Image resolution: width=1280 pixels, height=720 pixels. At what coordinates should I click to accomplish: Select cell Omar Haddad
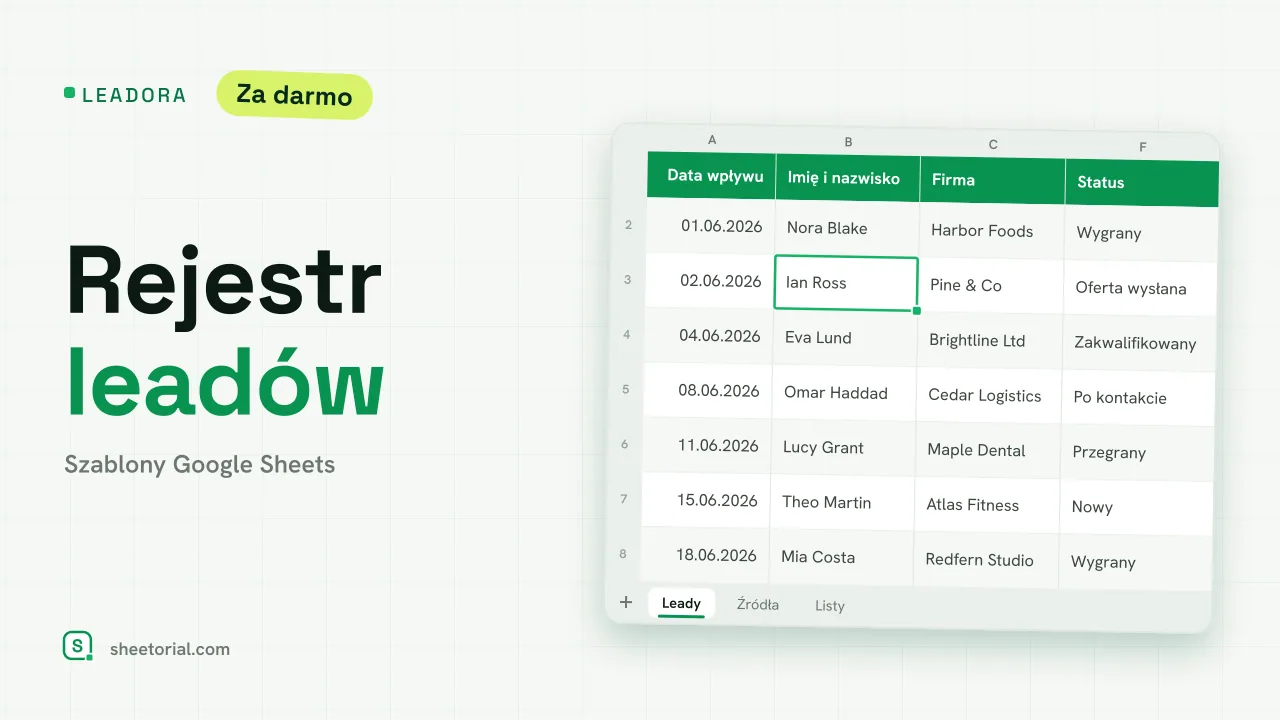(844, 393)
